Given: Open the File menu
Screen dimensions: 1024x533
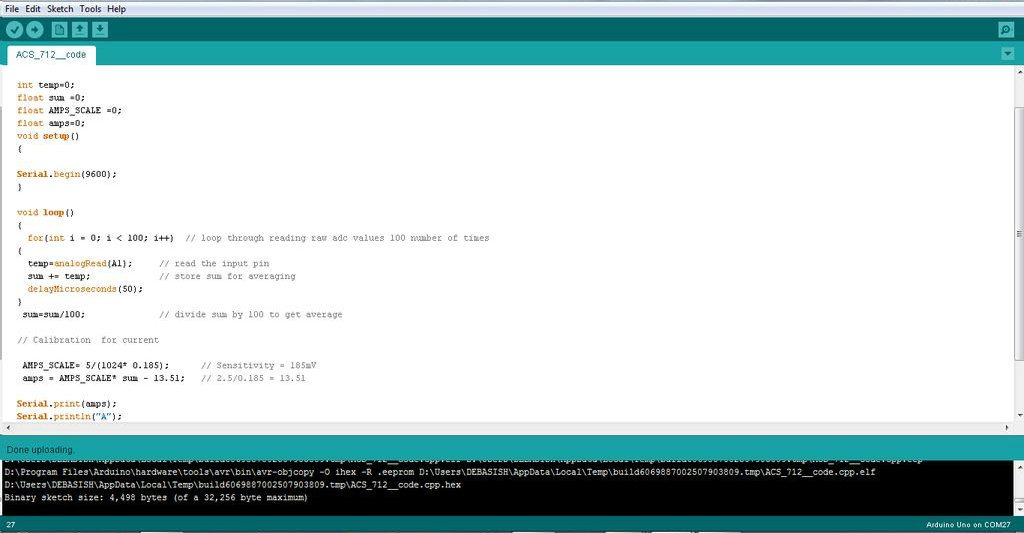Looking at the screenshot, I should tap(12, 8).
